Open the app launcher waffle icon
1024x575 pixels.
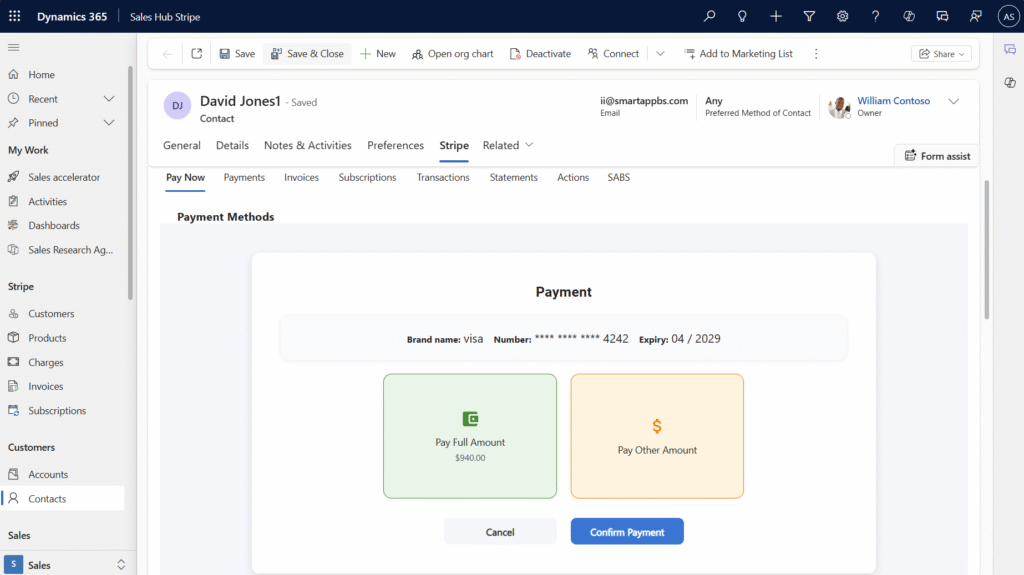(14, 16)
